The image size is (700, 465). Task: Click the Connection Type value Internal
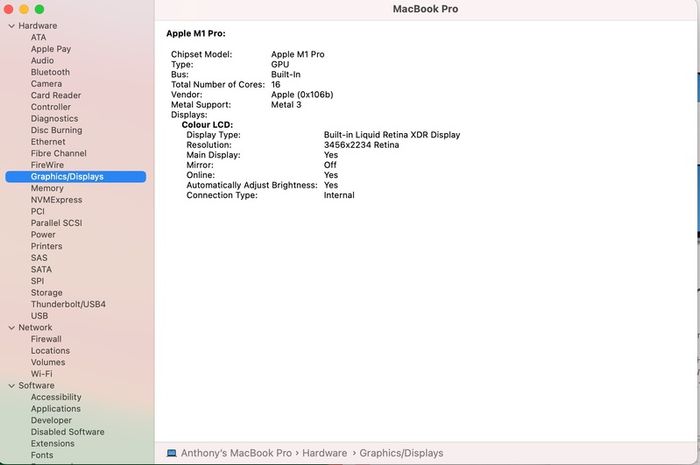click(339, 195)
